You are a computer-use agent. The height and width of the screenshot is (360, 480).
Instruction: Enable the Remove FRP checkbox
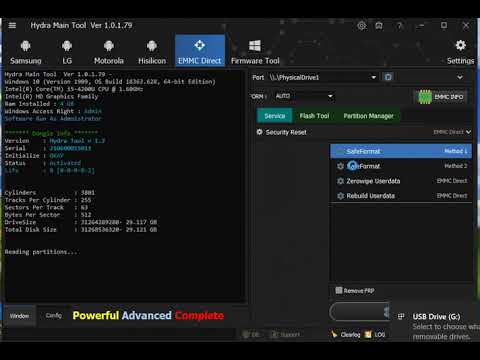339,291
